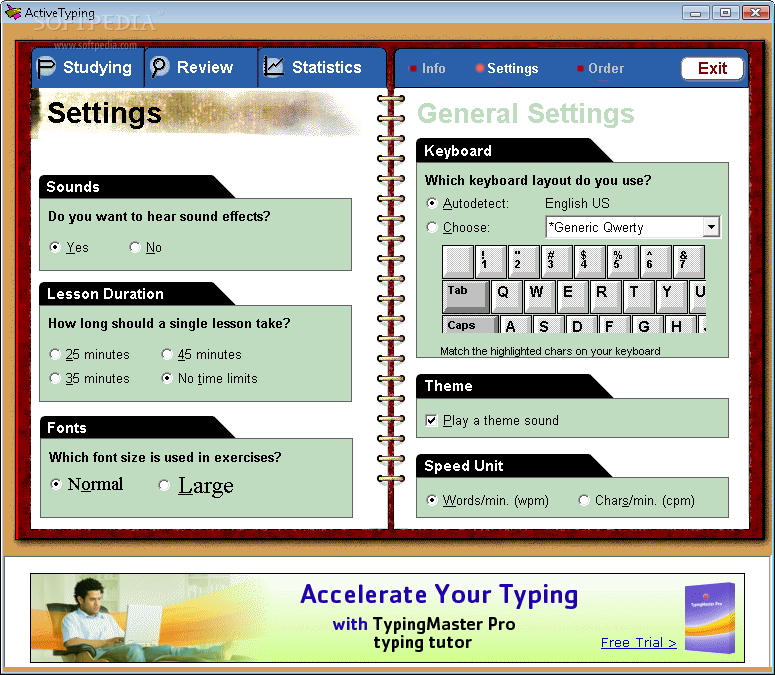
Task: Click the TypingMaster Pro box image
Action: pyautogui.click(x=710, y=618)
